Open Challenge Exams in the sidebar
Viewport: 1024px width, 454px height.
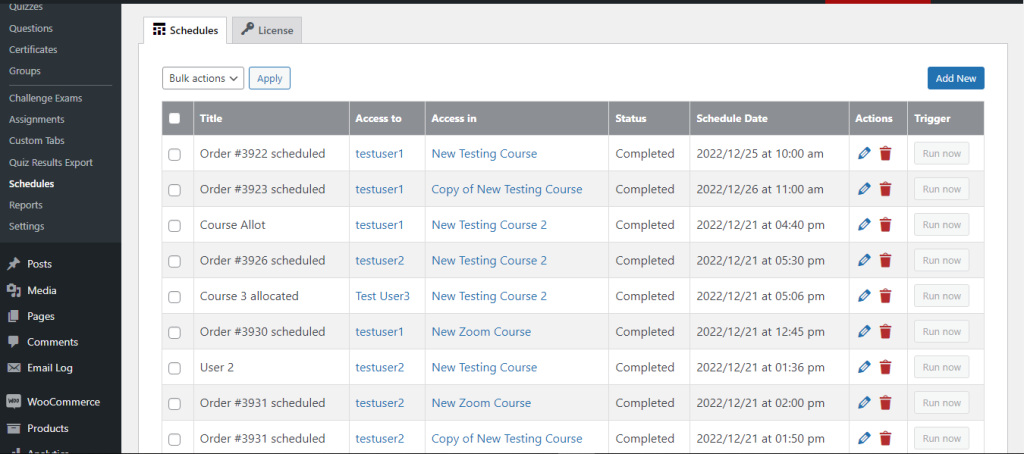pos(46,98)
